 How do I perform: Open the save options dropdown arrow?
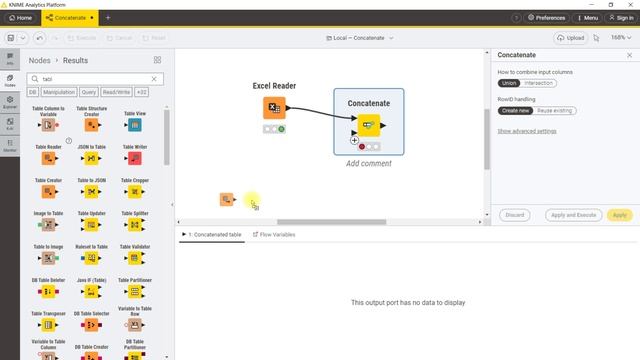tap(23, 38)
